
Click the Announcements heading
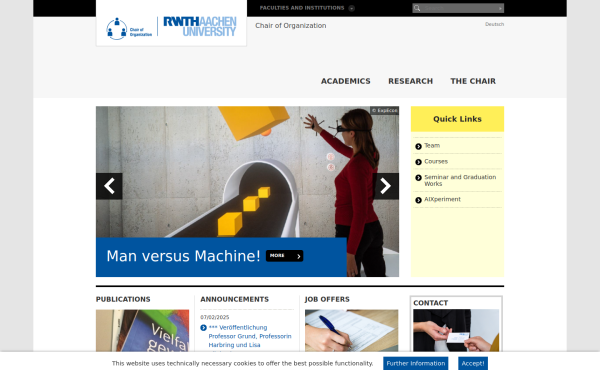point(235,299)
